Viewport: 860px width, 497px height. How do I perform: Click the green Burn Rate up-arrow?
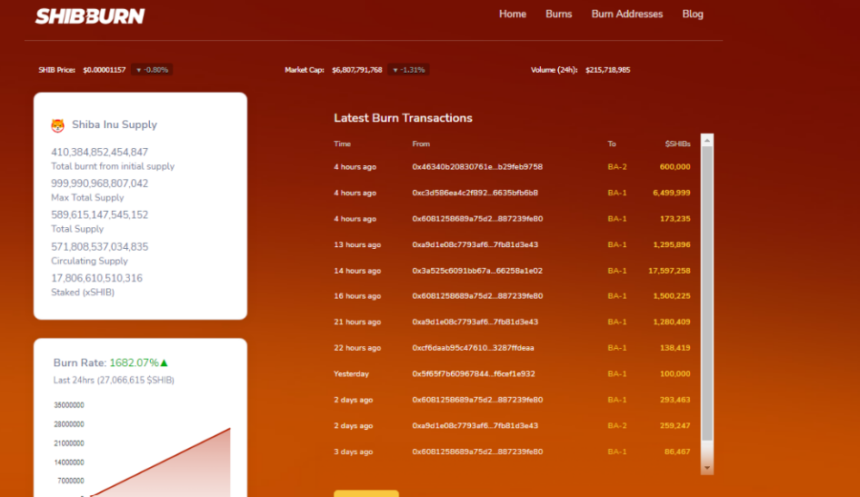[x=164, y=363]
